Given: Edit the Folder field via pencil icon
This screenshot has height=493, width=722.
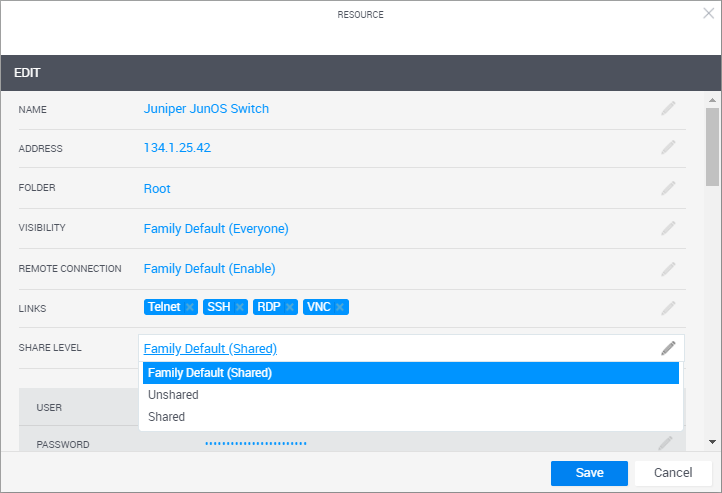Looking at the screenshot, I should coord(668,188).
